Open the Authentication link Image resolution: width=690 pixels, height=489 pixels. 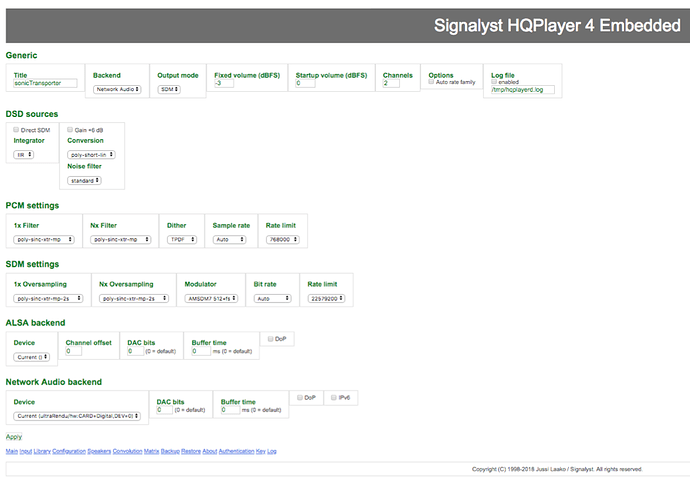pos(237,451)
